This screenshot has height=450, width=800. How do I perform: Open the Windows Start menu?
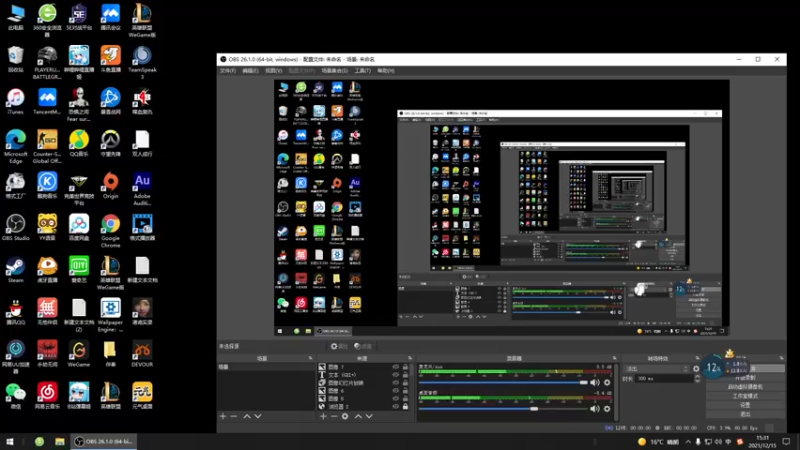[x=10, y=442]
